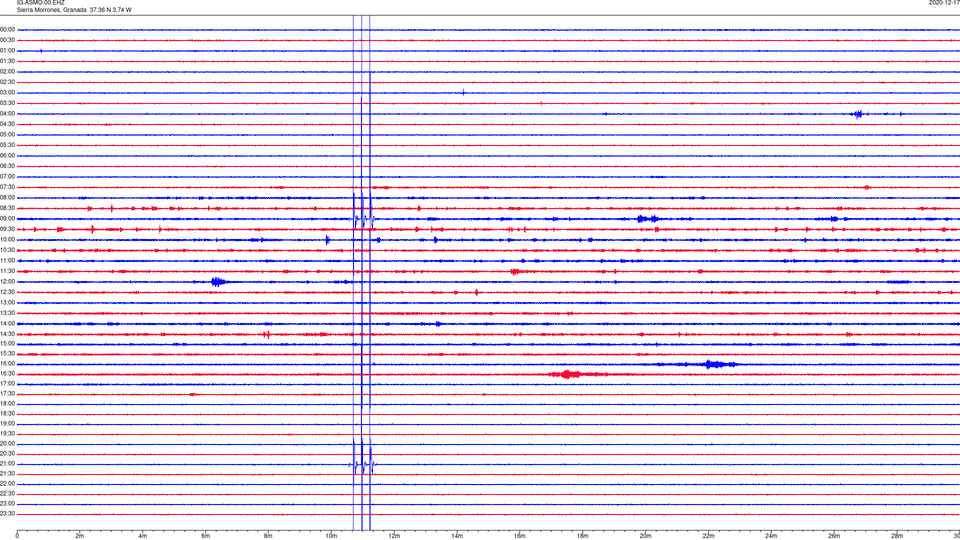Select the 04:00 trace time label
The width and height of the screenshot is (960, 540).
7,113
